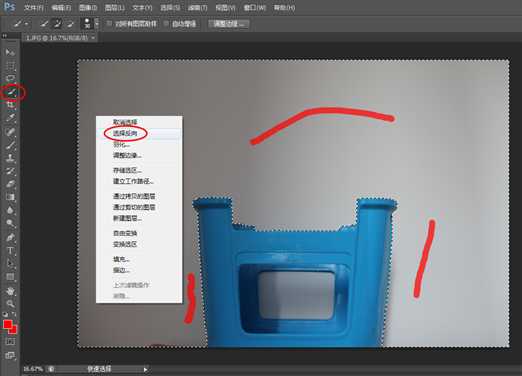Choose 变换选区 in context menu

point(139,244)
